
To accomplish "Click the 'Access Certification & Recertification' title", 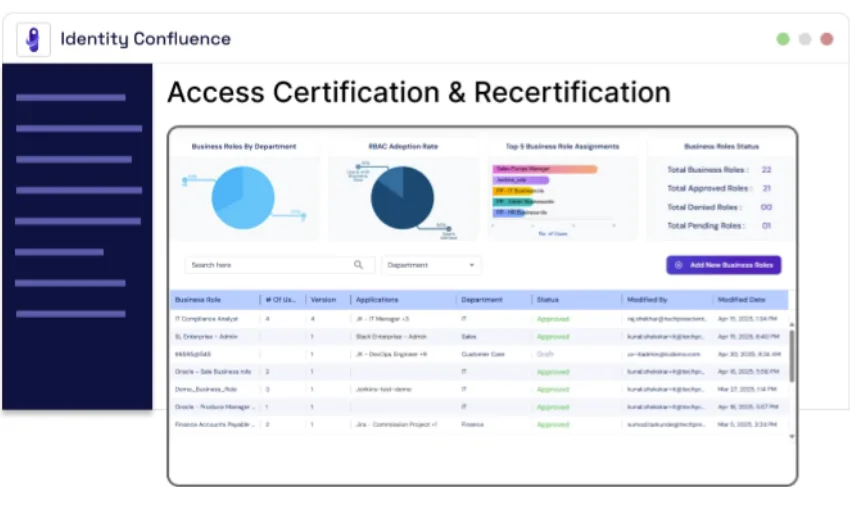I will (x=419, y=92).
